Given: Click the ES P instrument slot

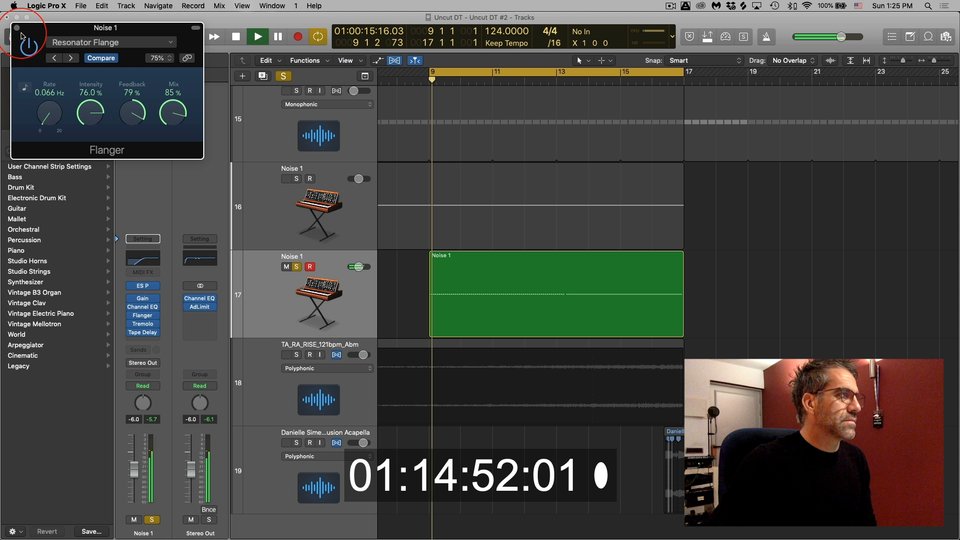Looking at the screenshot, I should pyautogui.click(x=143, y=285).
